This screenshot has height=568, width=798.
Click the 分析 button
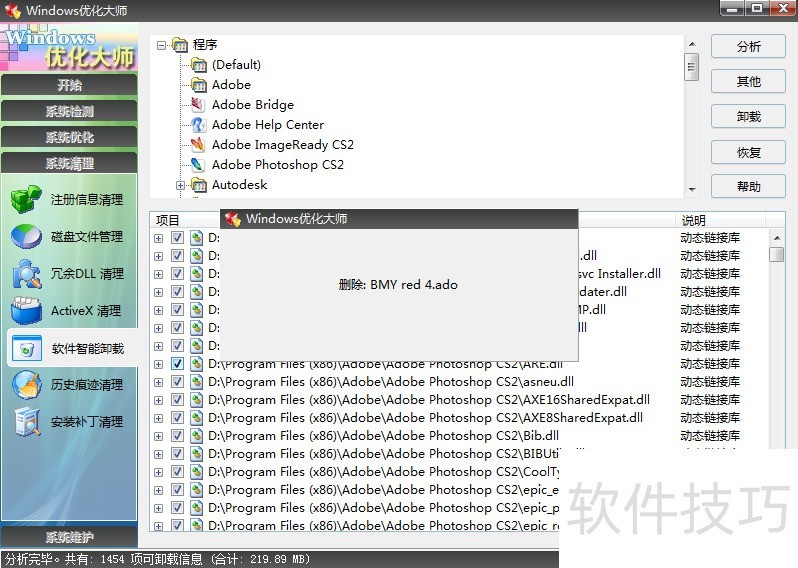(748, 47)
